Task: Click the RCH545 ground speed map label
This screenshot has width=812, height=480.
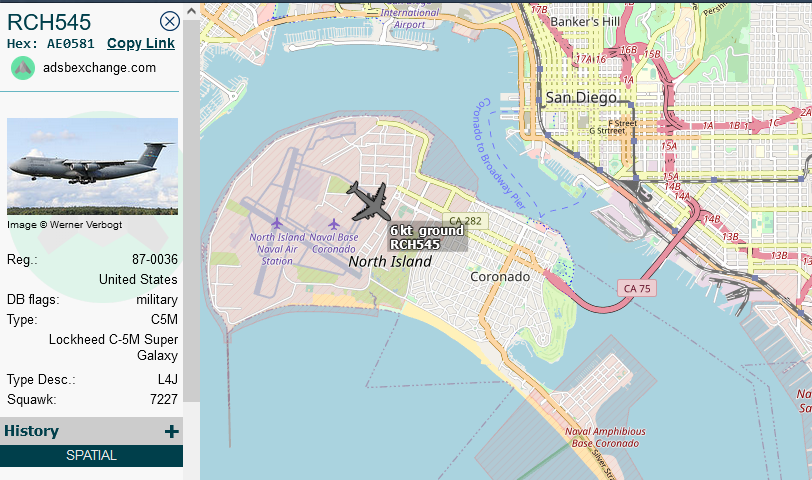Action: pyautogui.click(x=427, y=237)
